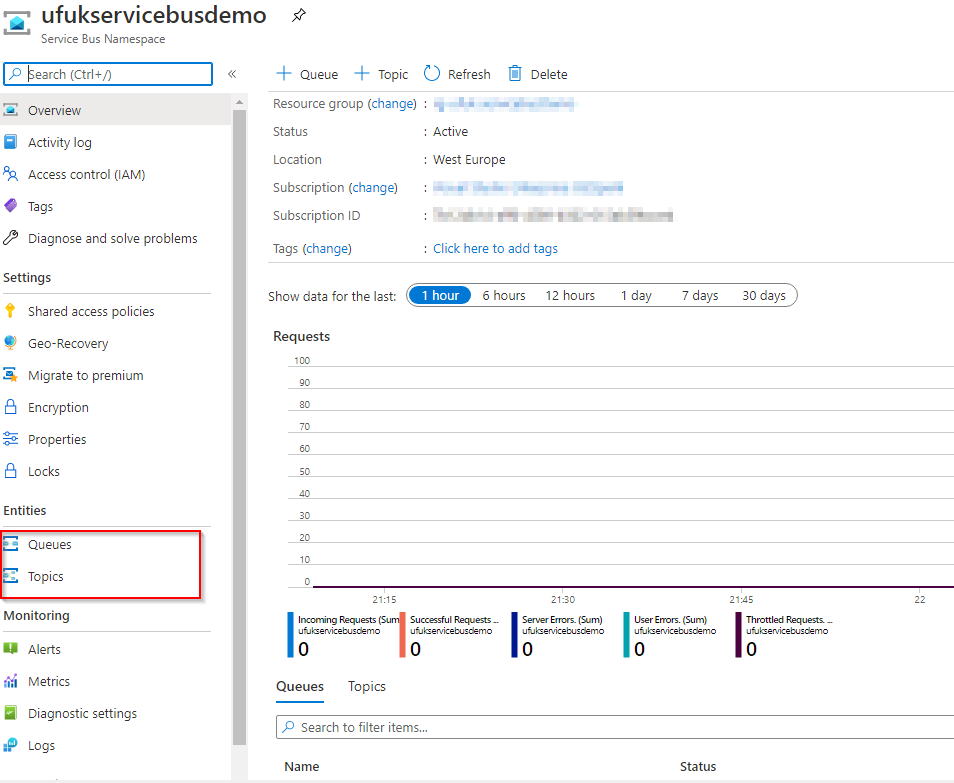
Task: Click the Queues entity icon
Action: click(x=10, y=543)
